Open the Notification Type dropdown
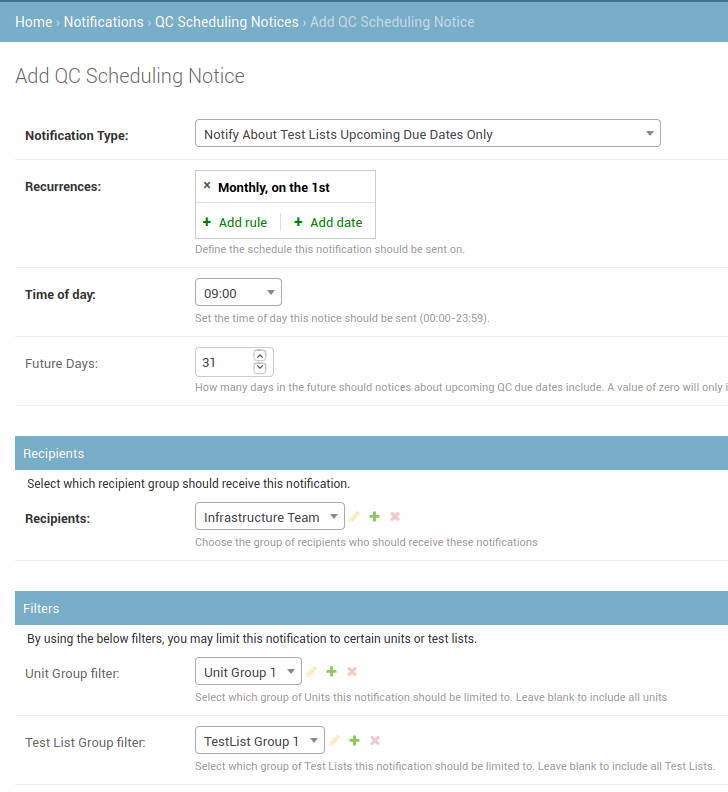 [x=427, y=133]
